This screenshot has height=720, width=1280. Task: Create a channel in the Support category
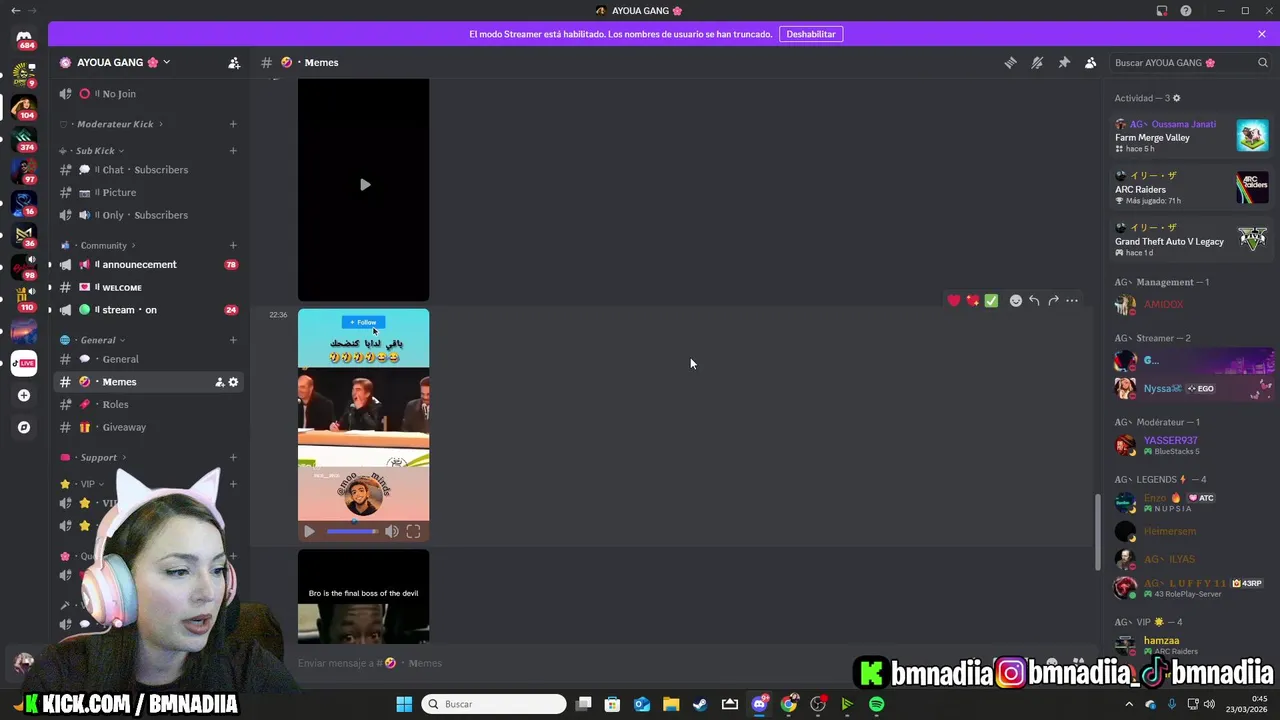pos(233,458)
